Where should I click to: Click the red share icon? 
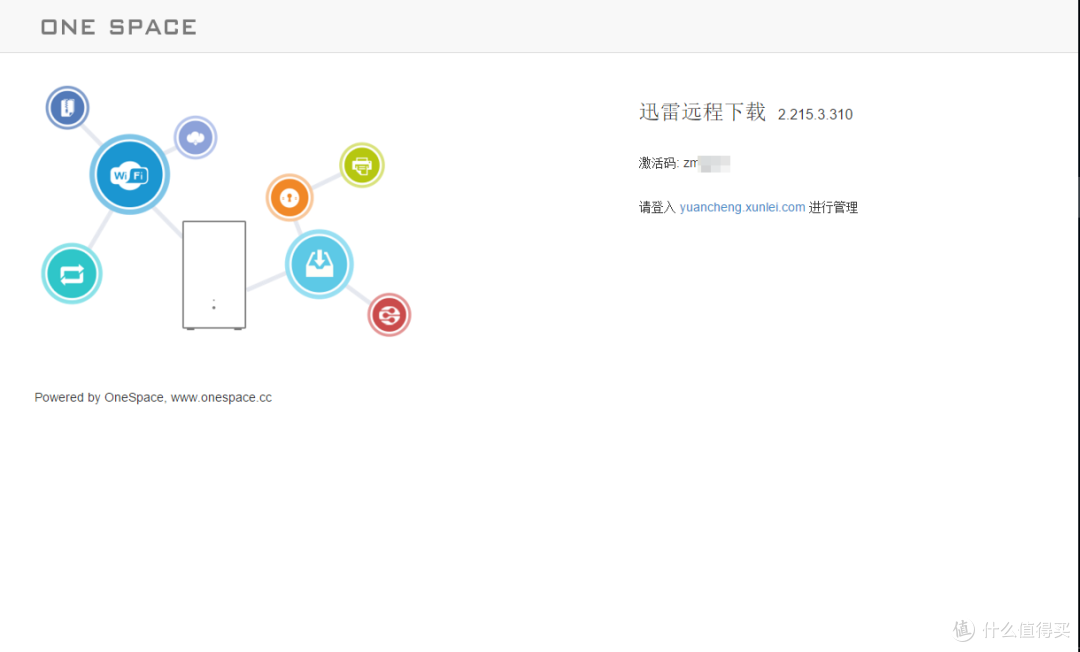pyautogui.click(x=389, y=315)
